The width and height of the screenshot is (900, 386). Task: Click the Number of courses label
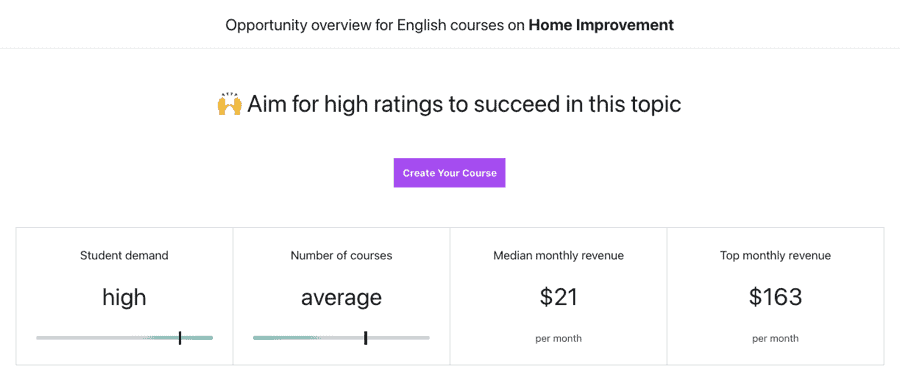click(342, 256)
